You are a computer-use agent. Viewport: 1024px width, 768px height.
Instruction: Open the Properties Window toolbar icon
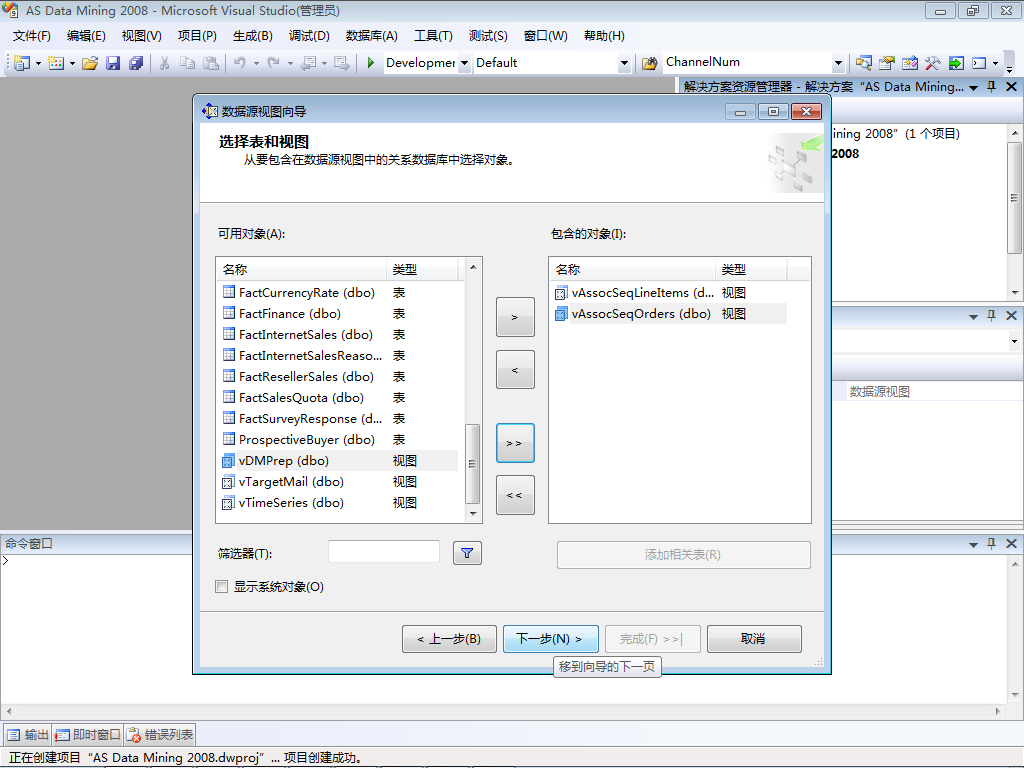(886, 63)
